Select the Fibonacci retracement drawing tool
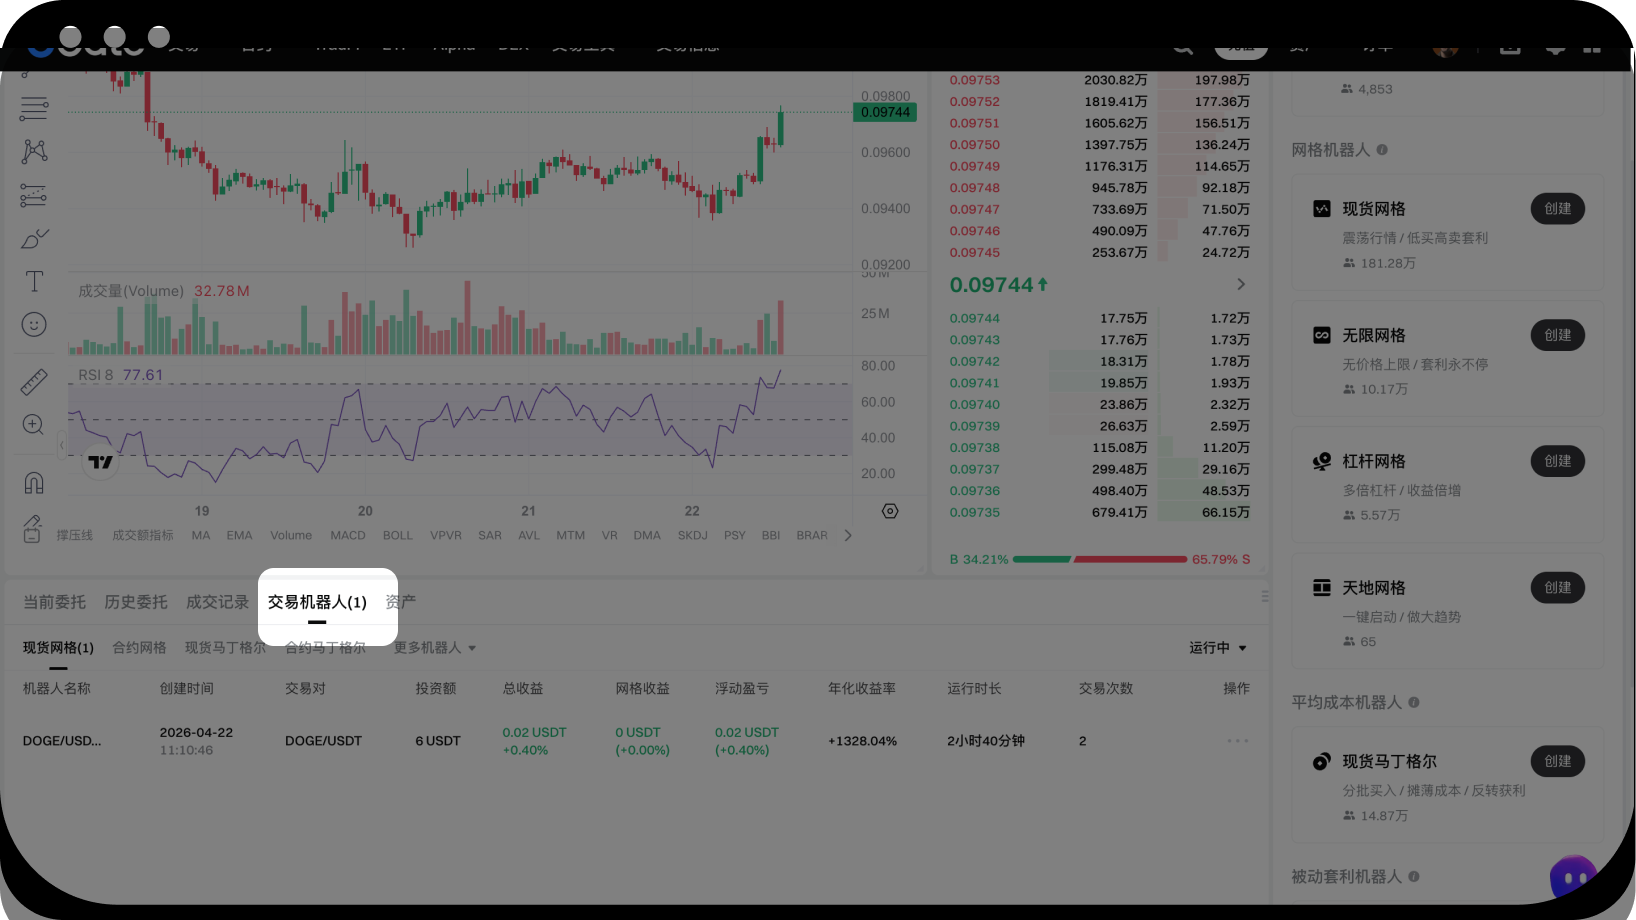Screen dimensions: 1636x920 click(x=34, y=108)
